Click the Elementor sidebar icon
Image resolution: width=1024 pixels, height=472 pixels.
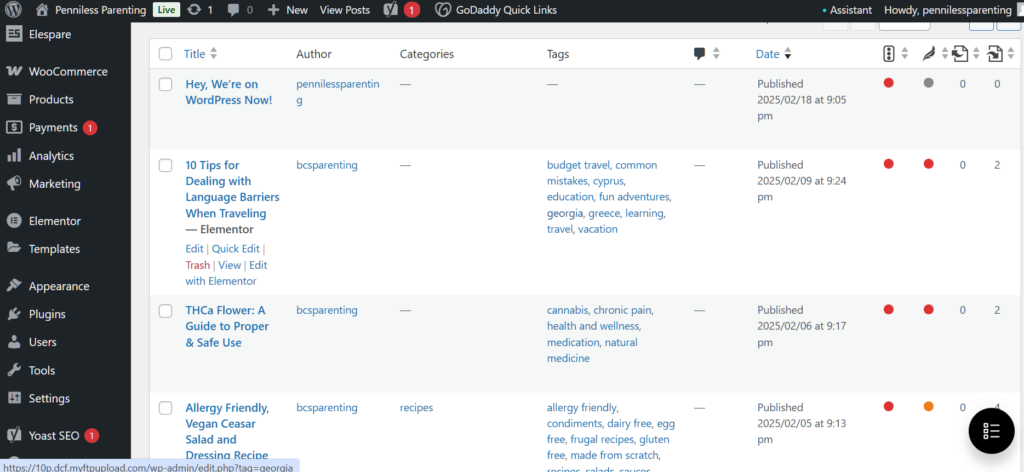point(14,221)
